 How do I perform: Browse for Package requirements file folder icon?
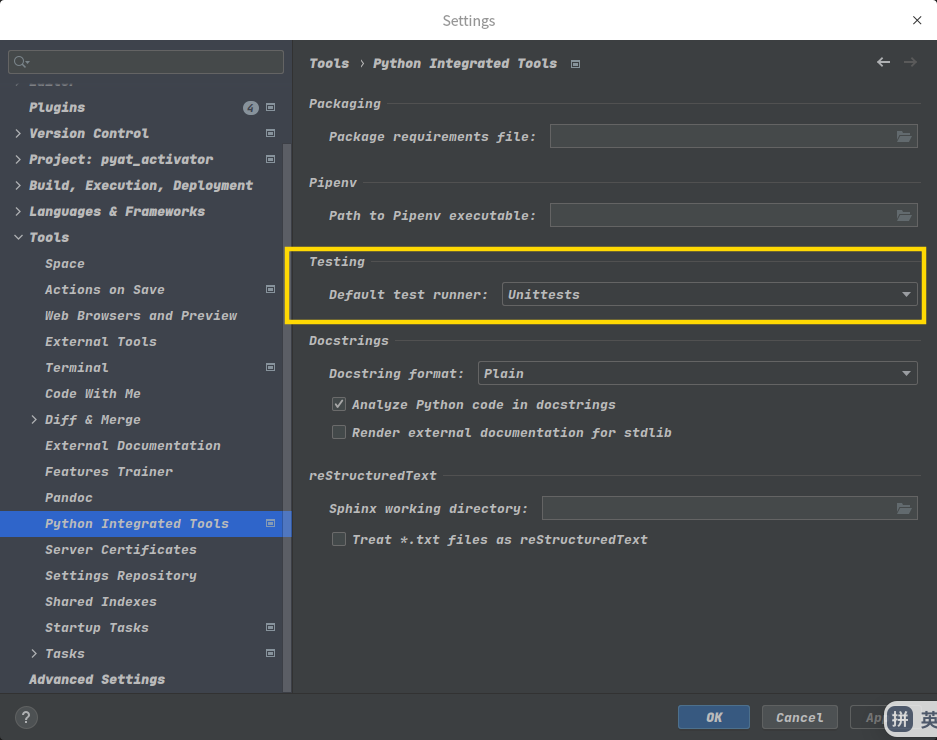(x=904, y=136)
